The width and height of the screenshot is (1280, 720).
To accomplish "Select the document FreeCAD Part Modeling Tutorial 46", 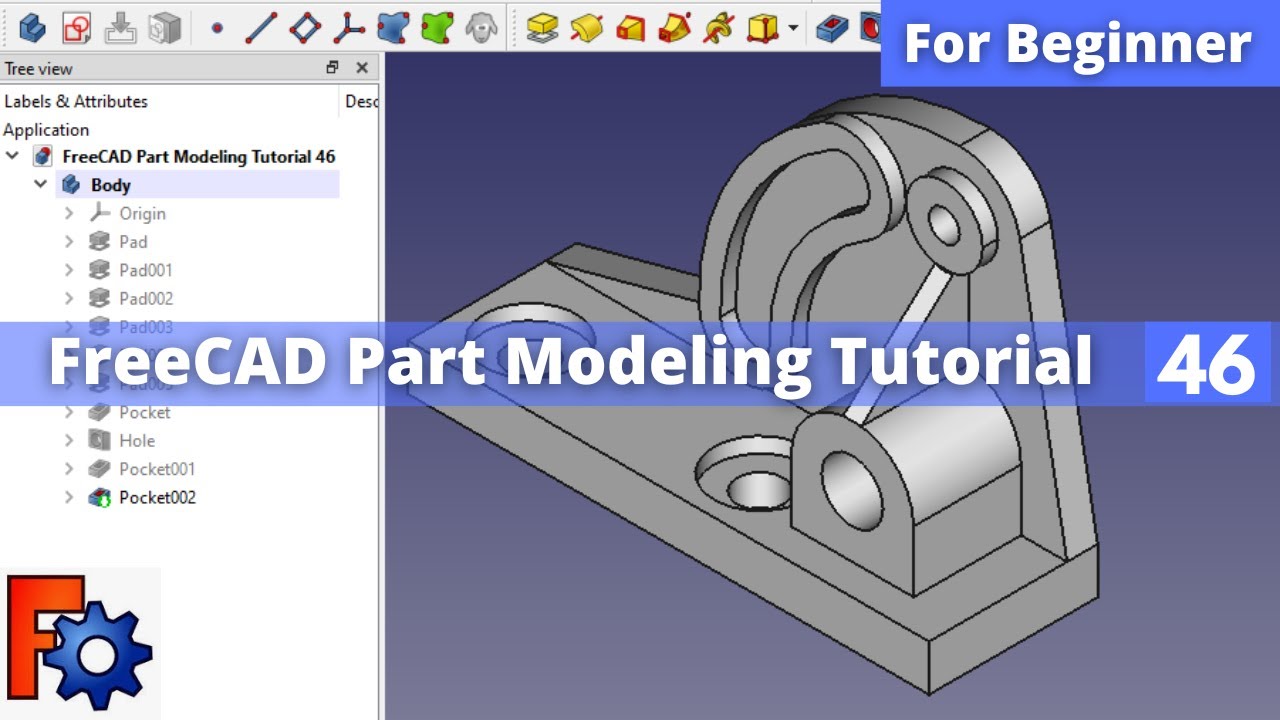I will tap(198, 156).
